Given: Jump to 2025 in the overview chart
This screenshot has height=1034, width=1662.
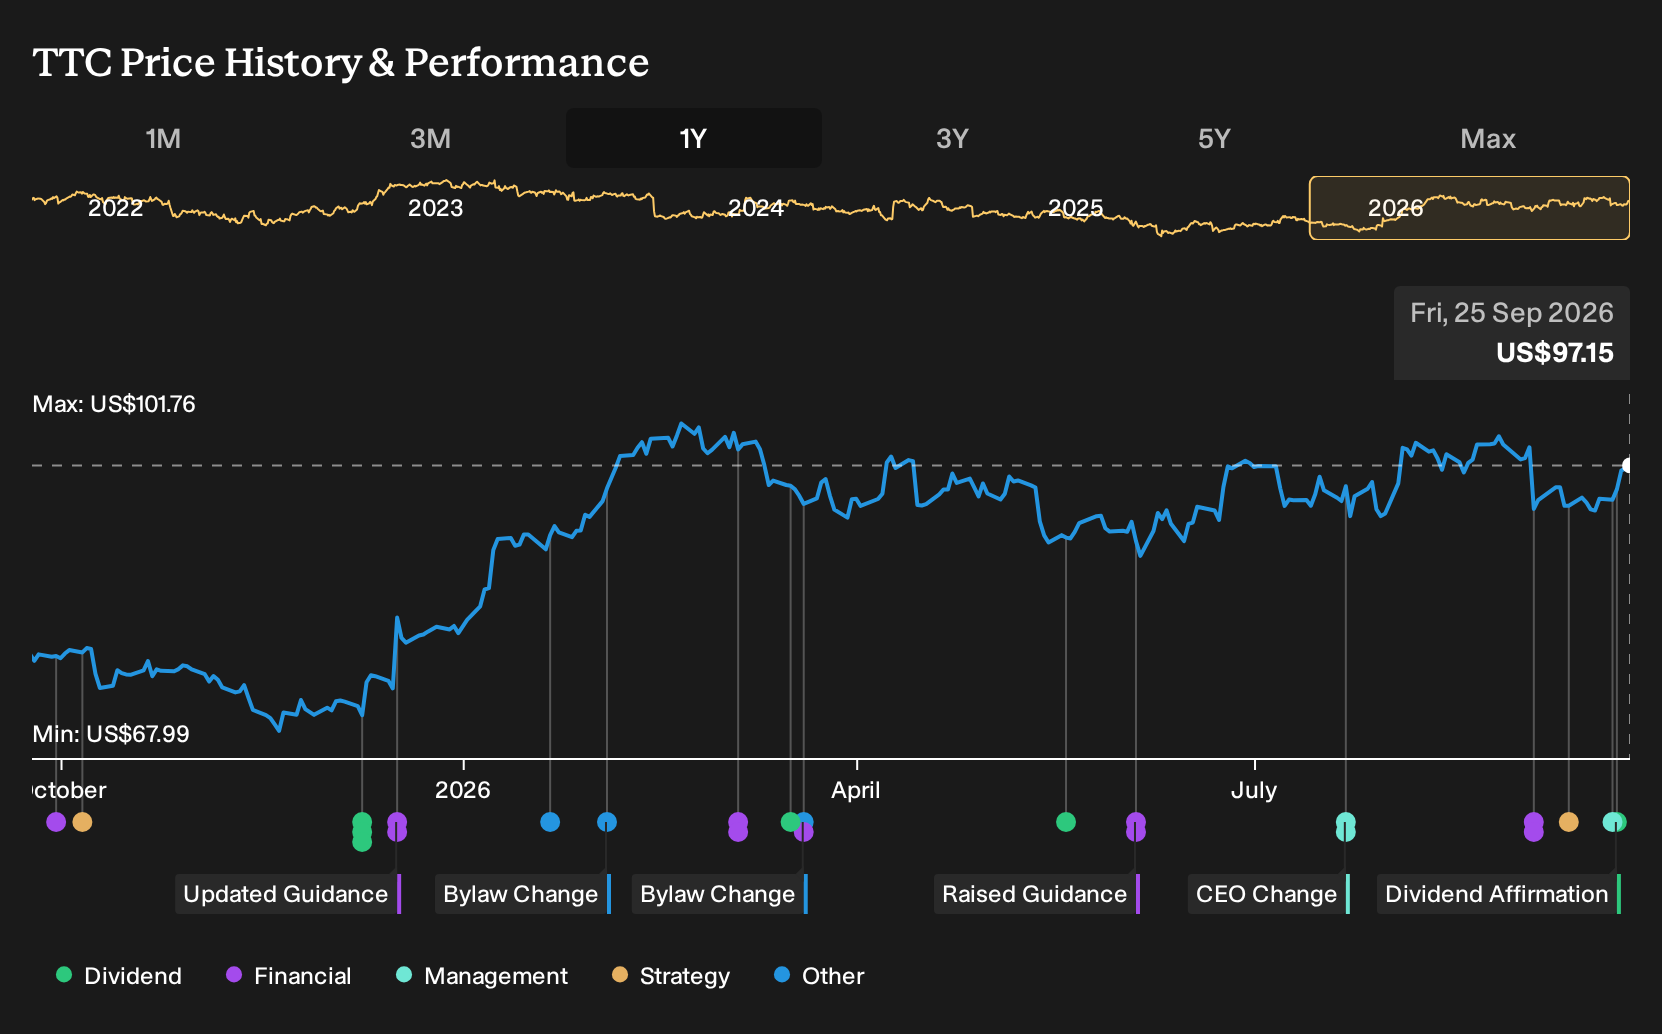Looking at the screenshot, I should [1076, 208].
